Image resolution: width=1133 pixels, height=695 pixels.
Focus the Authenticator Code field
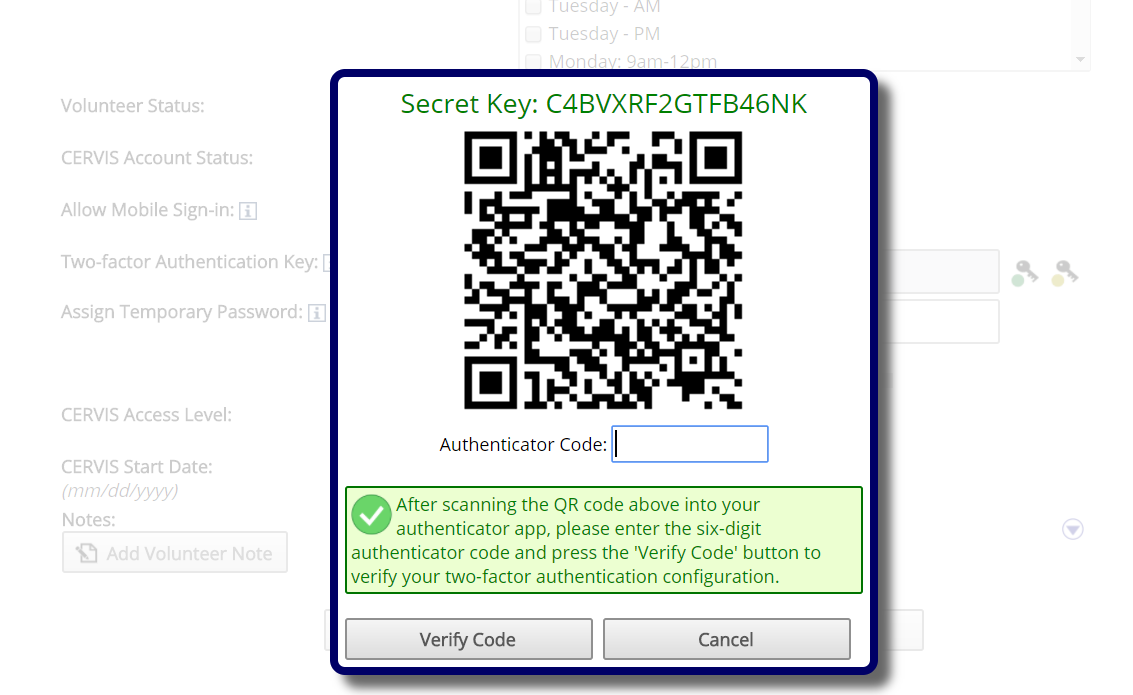[690, 444]
